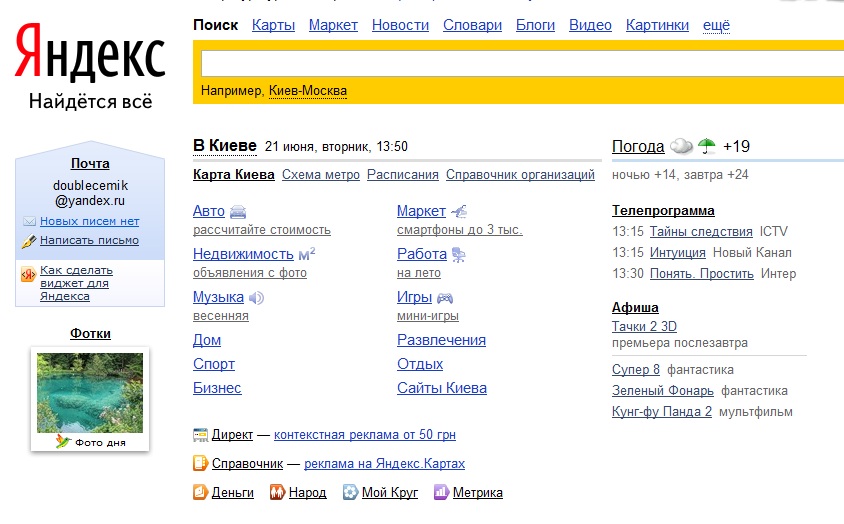Viewport: 844px width, 524px height.
Task: Click the speaker icon beside Музыка
Action: pyautogui.click(x=256, y=298)
